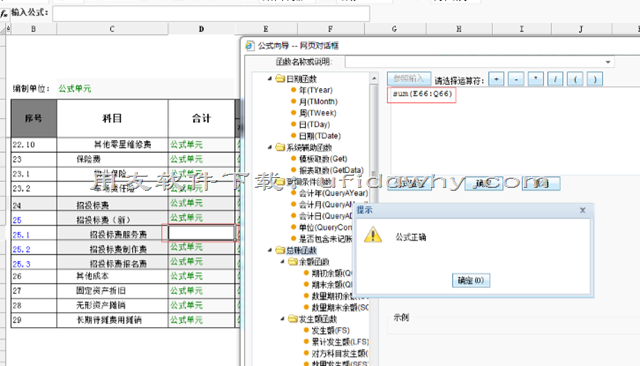
Task: Close the 提示 alert dialog
Action: point(582,210)
